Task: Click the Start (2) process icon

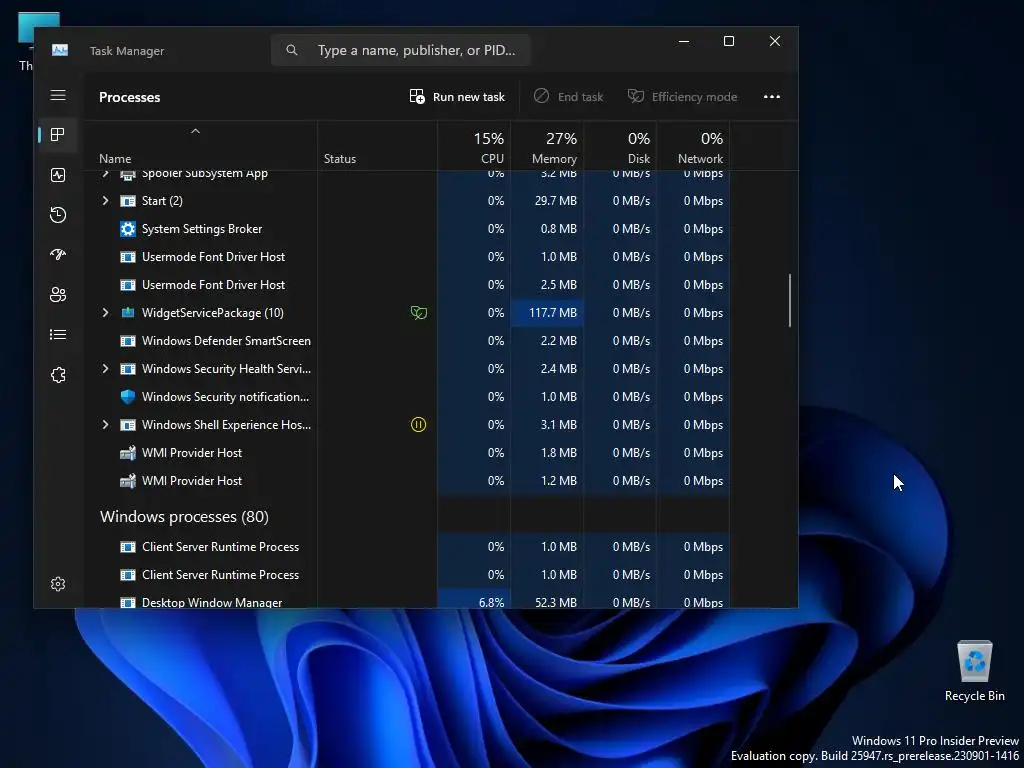Action: coord(128,200)
